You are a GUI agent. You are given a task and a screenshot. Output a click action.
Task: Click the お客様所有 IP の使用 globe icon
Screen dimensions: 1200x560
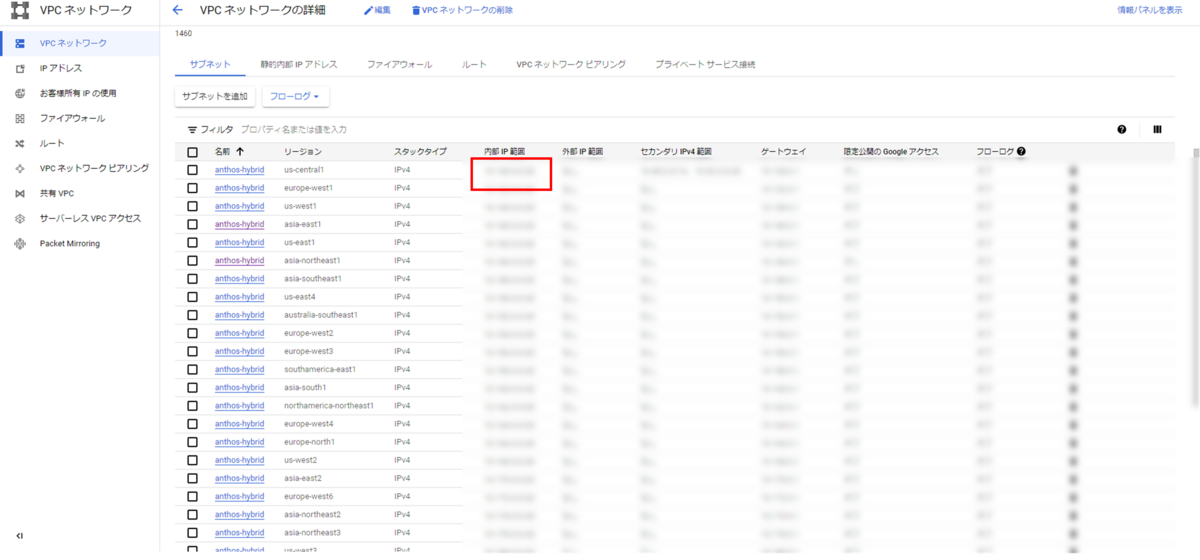[19, 93]
